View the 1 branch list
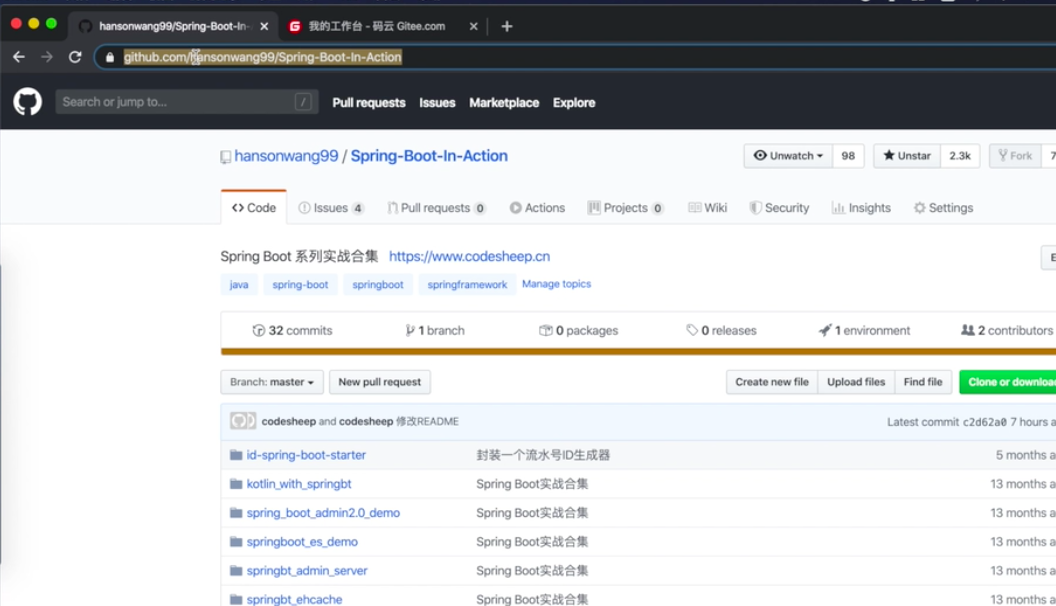Screen dimensions: 1056x606 [x=434, y=331]
